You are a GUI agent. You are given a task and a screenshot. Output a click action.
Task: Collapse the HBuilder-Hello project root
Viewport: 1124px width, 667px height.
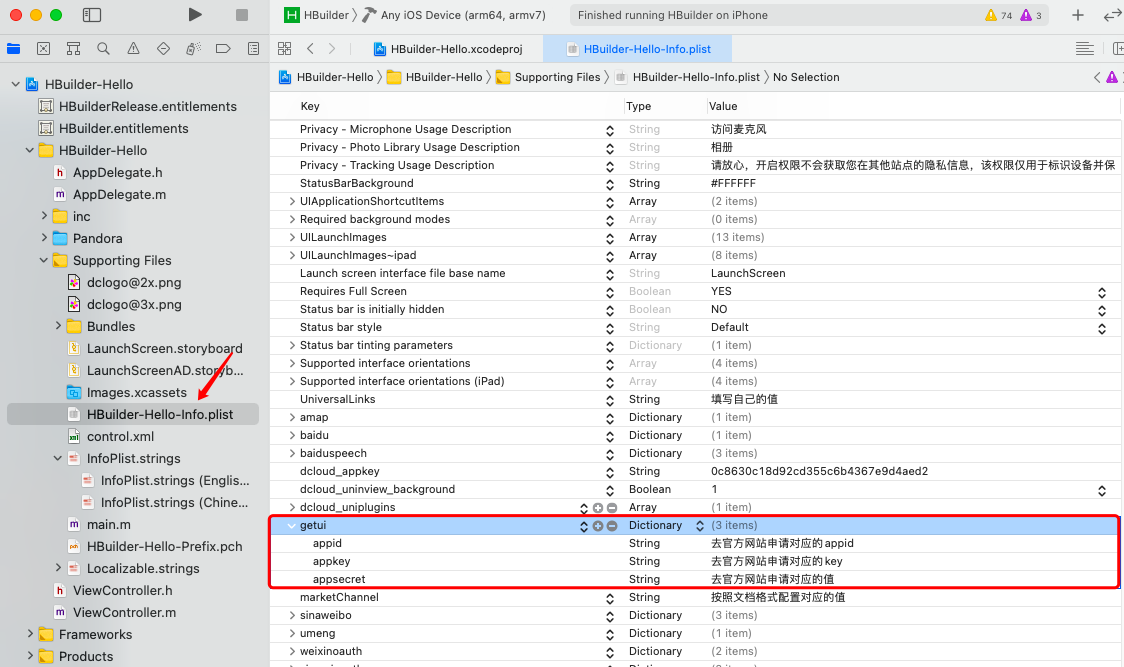(x=16, y=85)
